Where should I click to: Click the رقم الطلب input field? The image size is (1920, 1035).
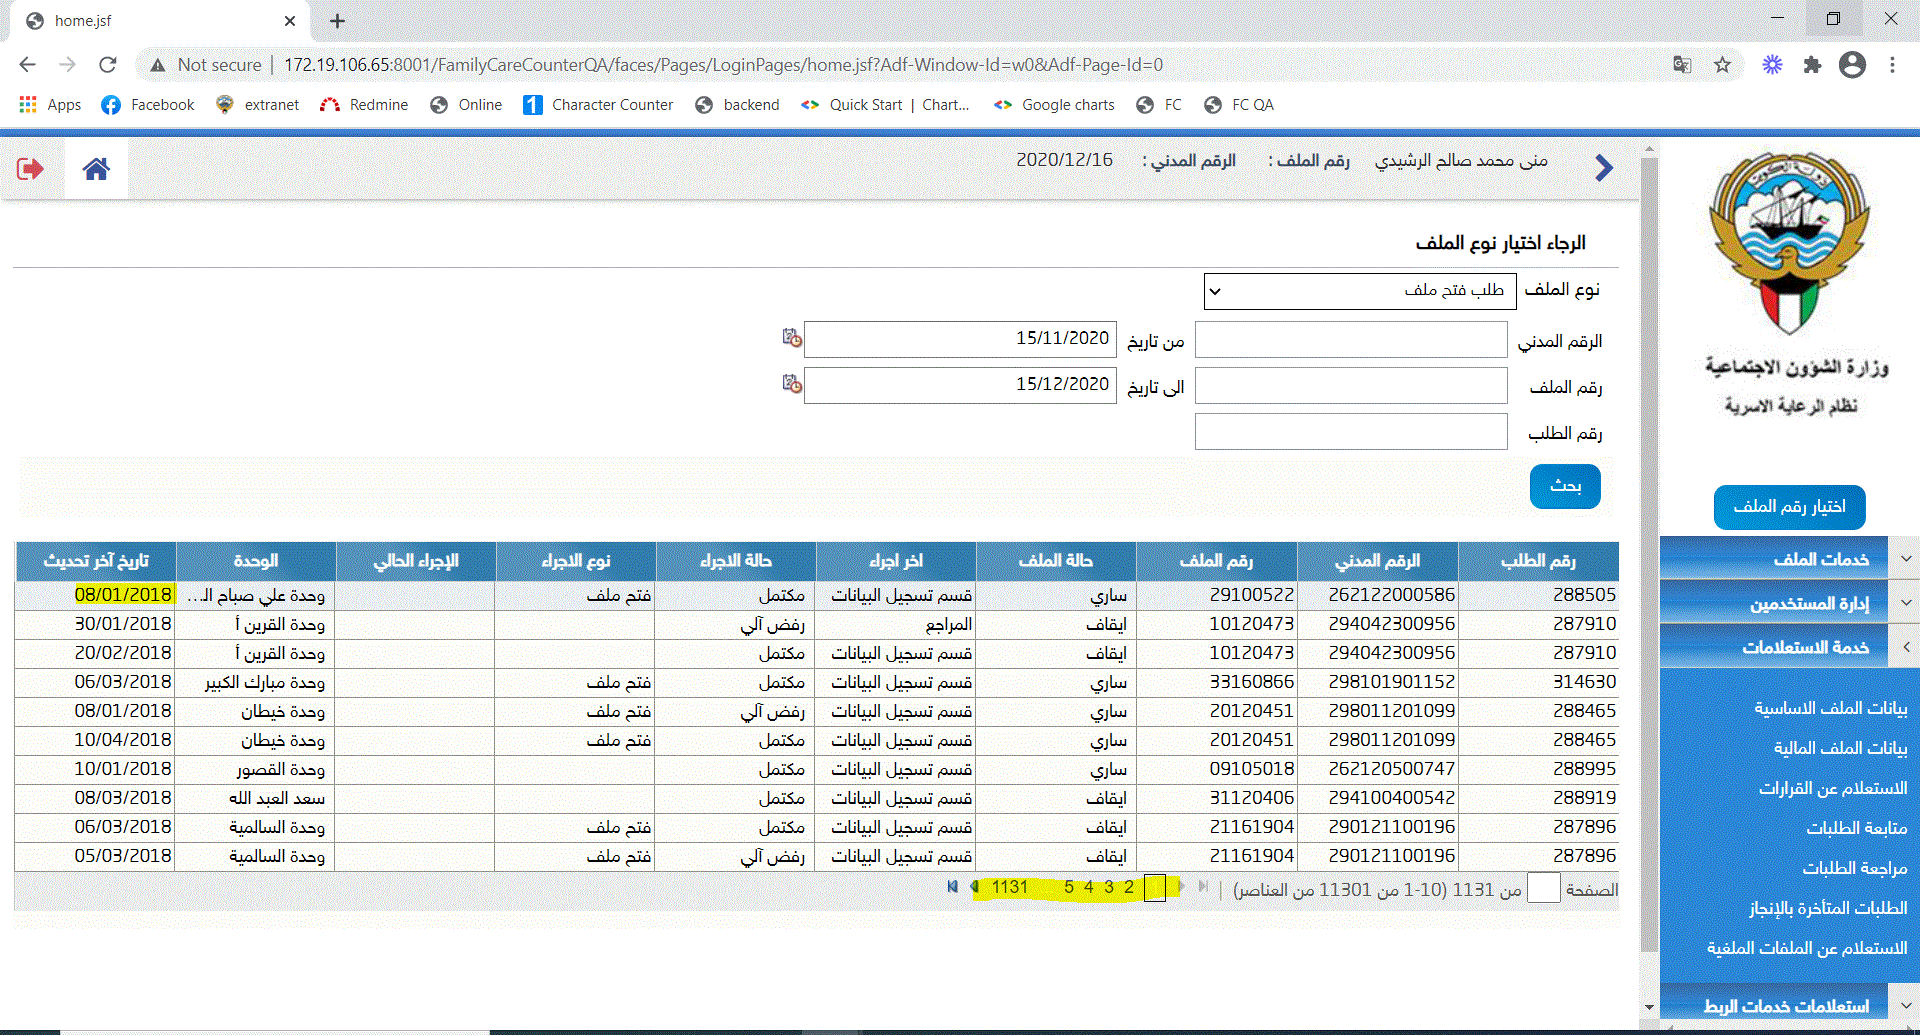(1351, 432)
